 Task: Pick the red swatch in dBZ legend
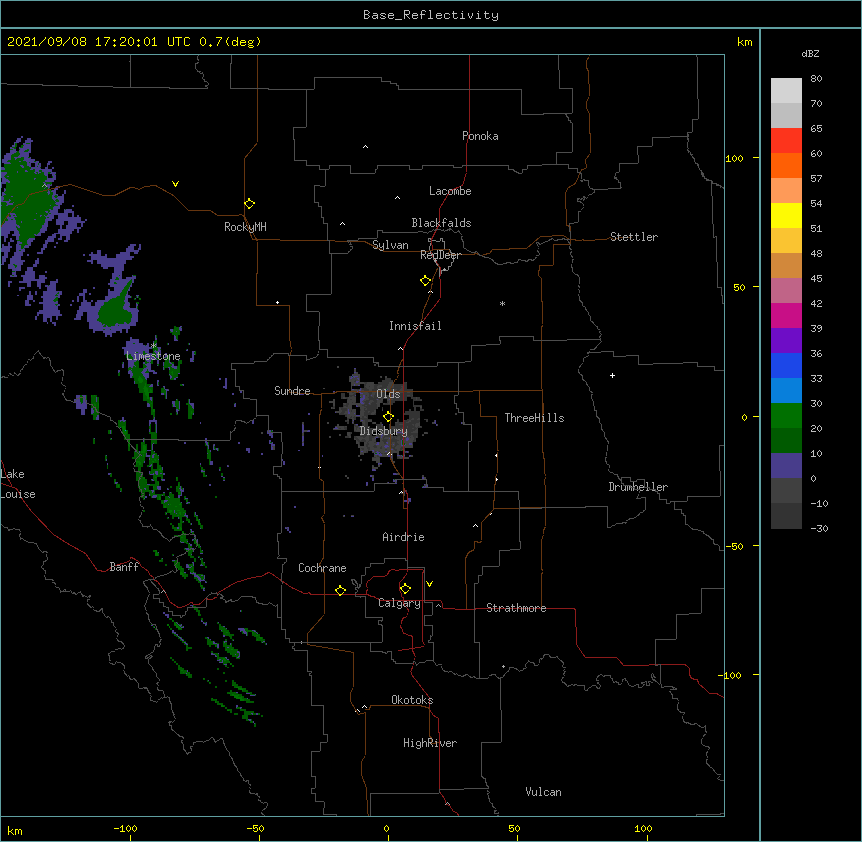point(786,140)
